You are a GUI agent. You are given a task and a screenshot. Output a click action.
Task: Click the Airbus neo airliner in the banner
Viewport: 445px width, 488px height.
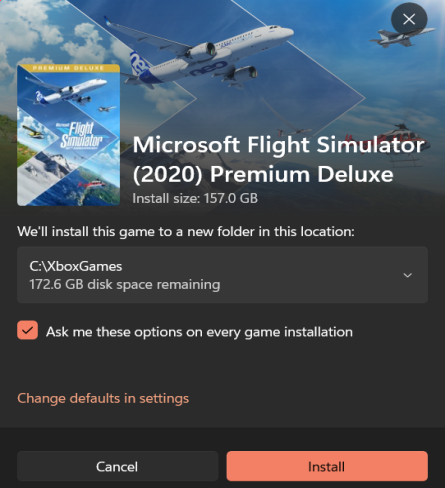point(200,52)
